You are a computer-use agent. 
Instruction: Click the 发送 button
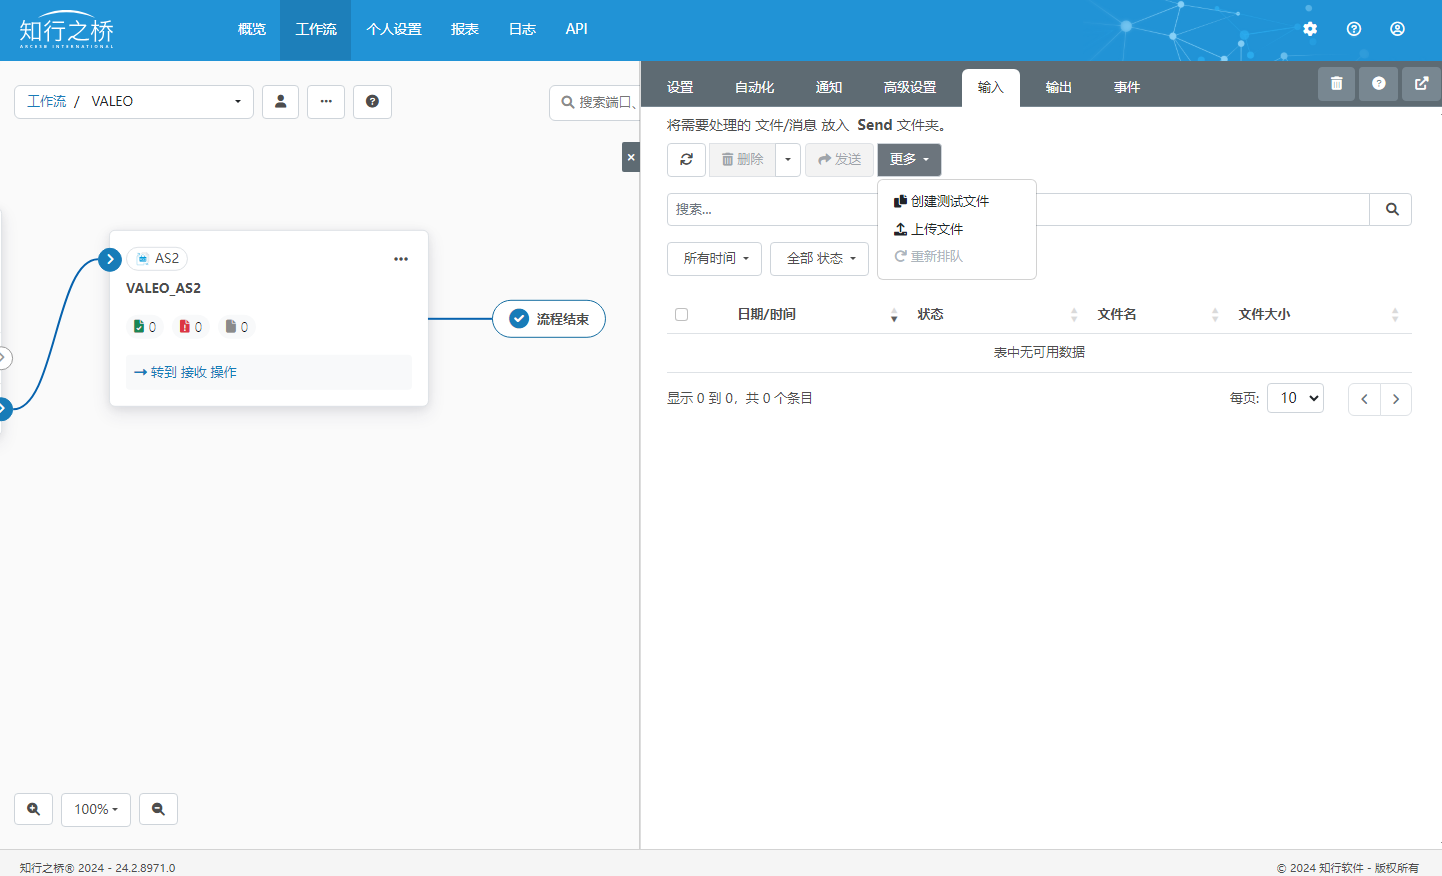point(839,160)
